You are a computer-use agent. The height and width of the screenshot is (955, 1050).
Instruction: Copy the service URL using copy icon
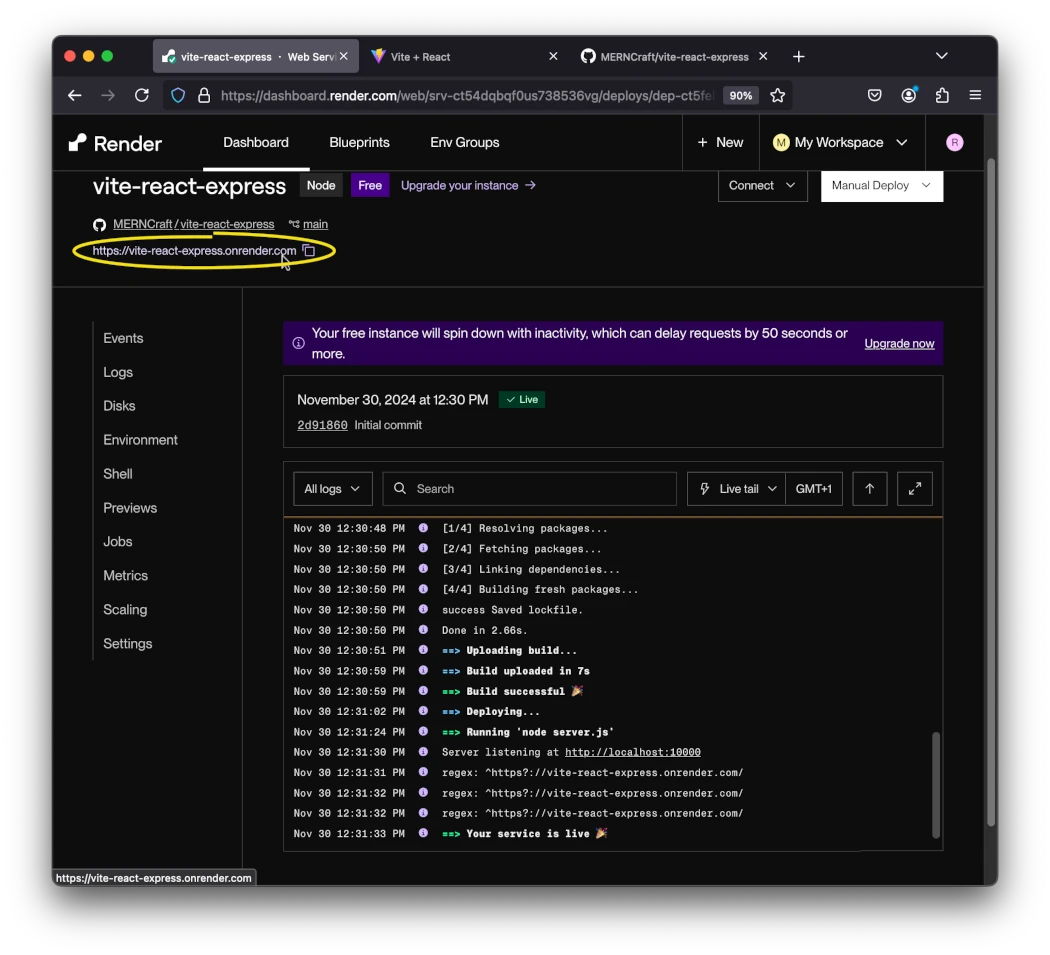click(x=310, y=251)
